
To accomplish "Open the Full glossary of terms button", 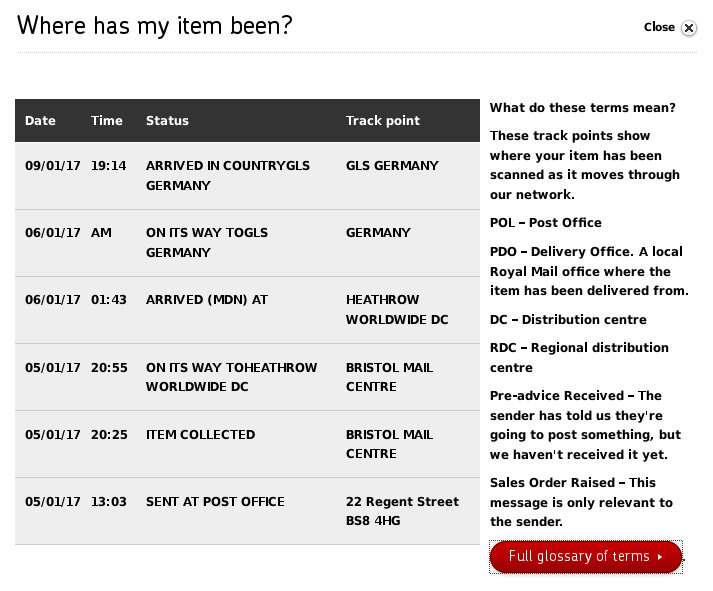I will click(586, 556).
